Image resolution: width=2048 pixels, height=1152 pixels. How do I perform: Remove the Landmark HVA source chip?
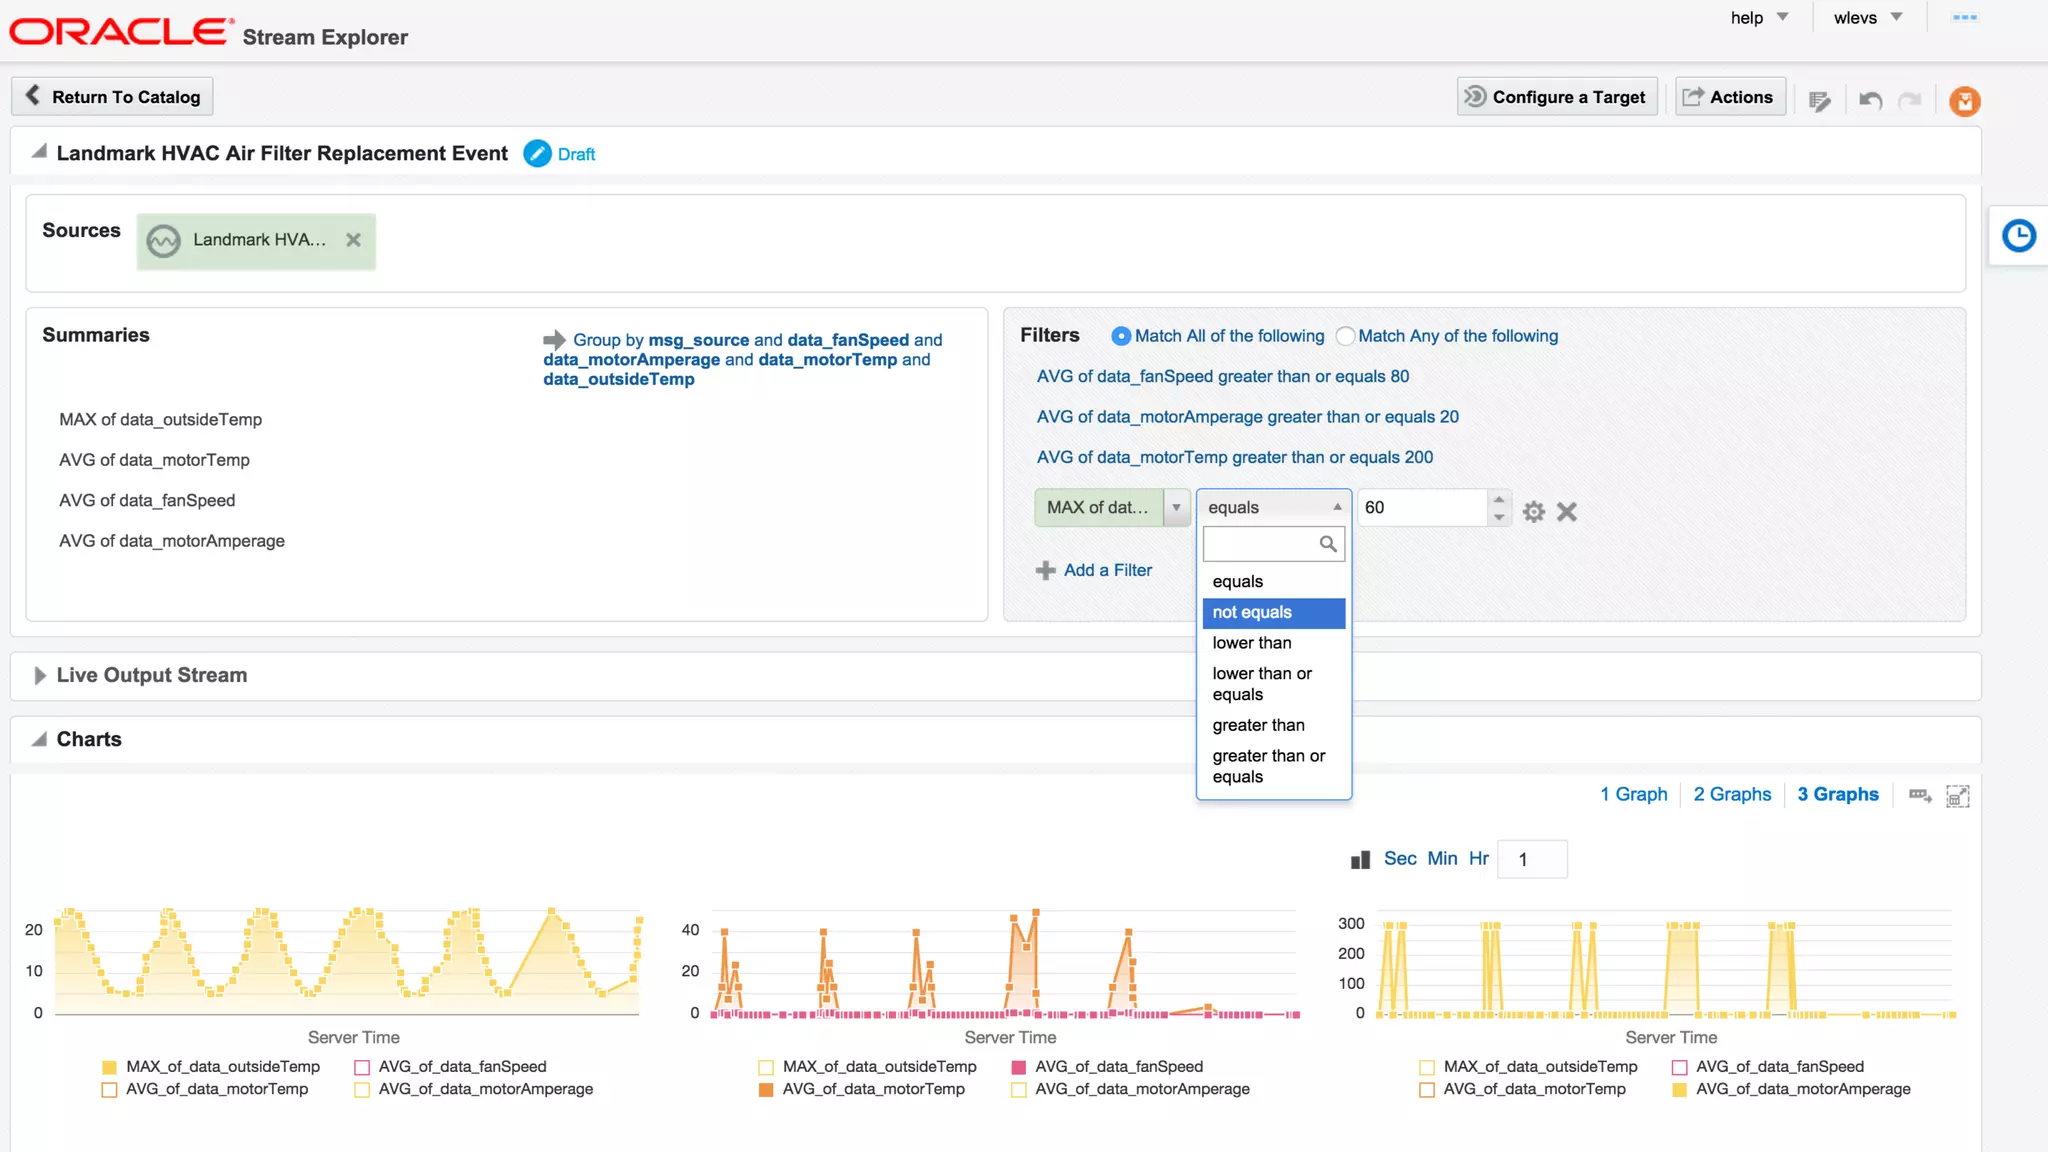[x=353, y=240]
